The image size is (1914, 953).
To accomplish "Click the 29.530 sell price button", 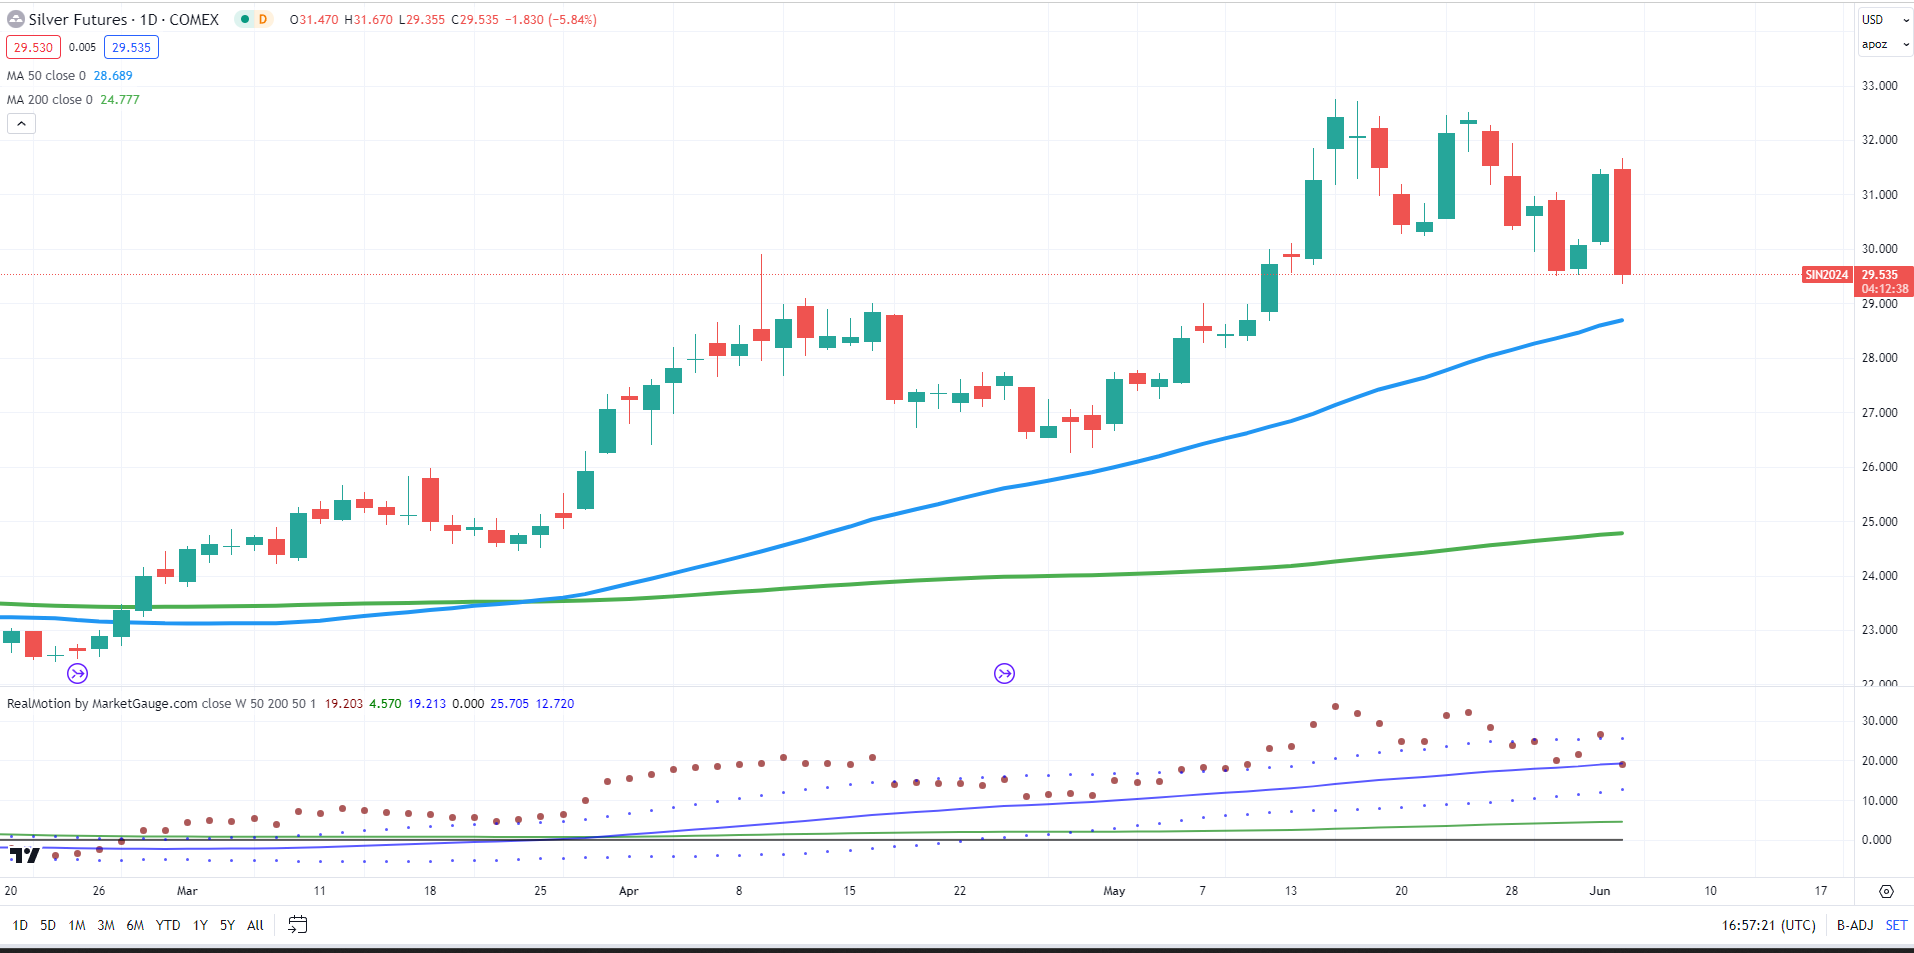I will tap(33, 47).
